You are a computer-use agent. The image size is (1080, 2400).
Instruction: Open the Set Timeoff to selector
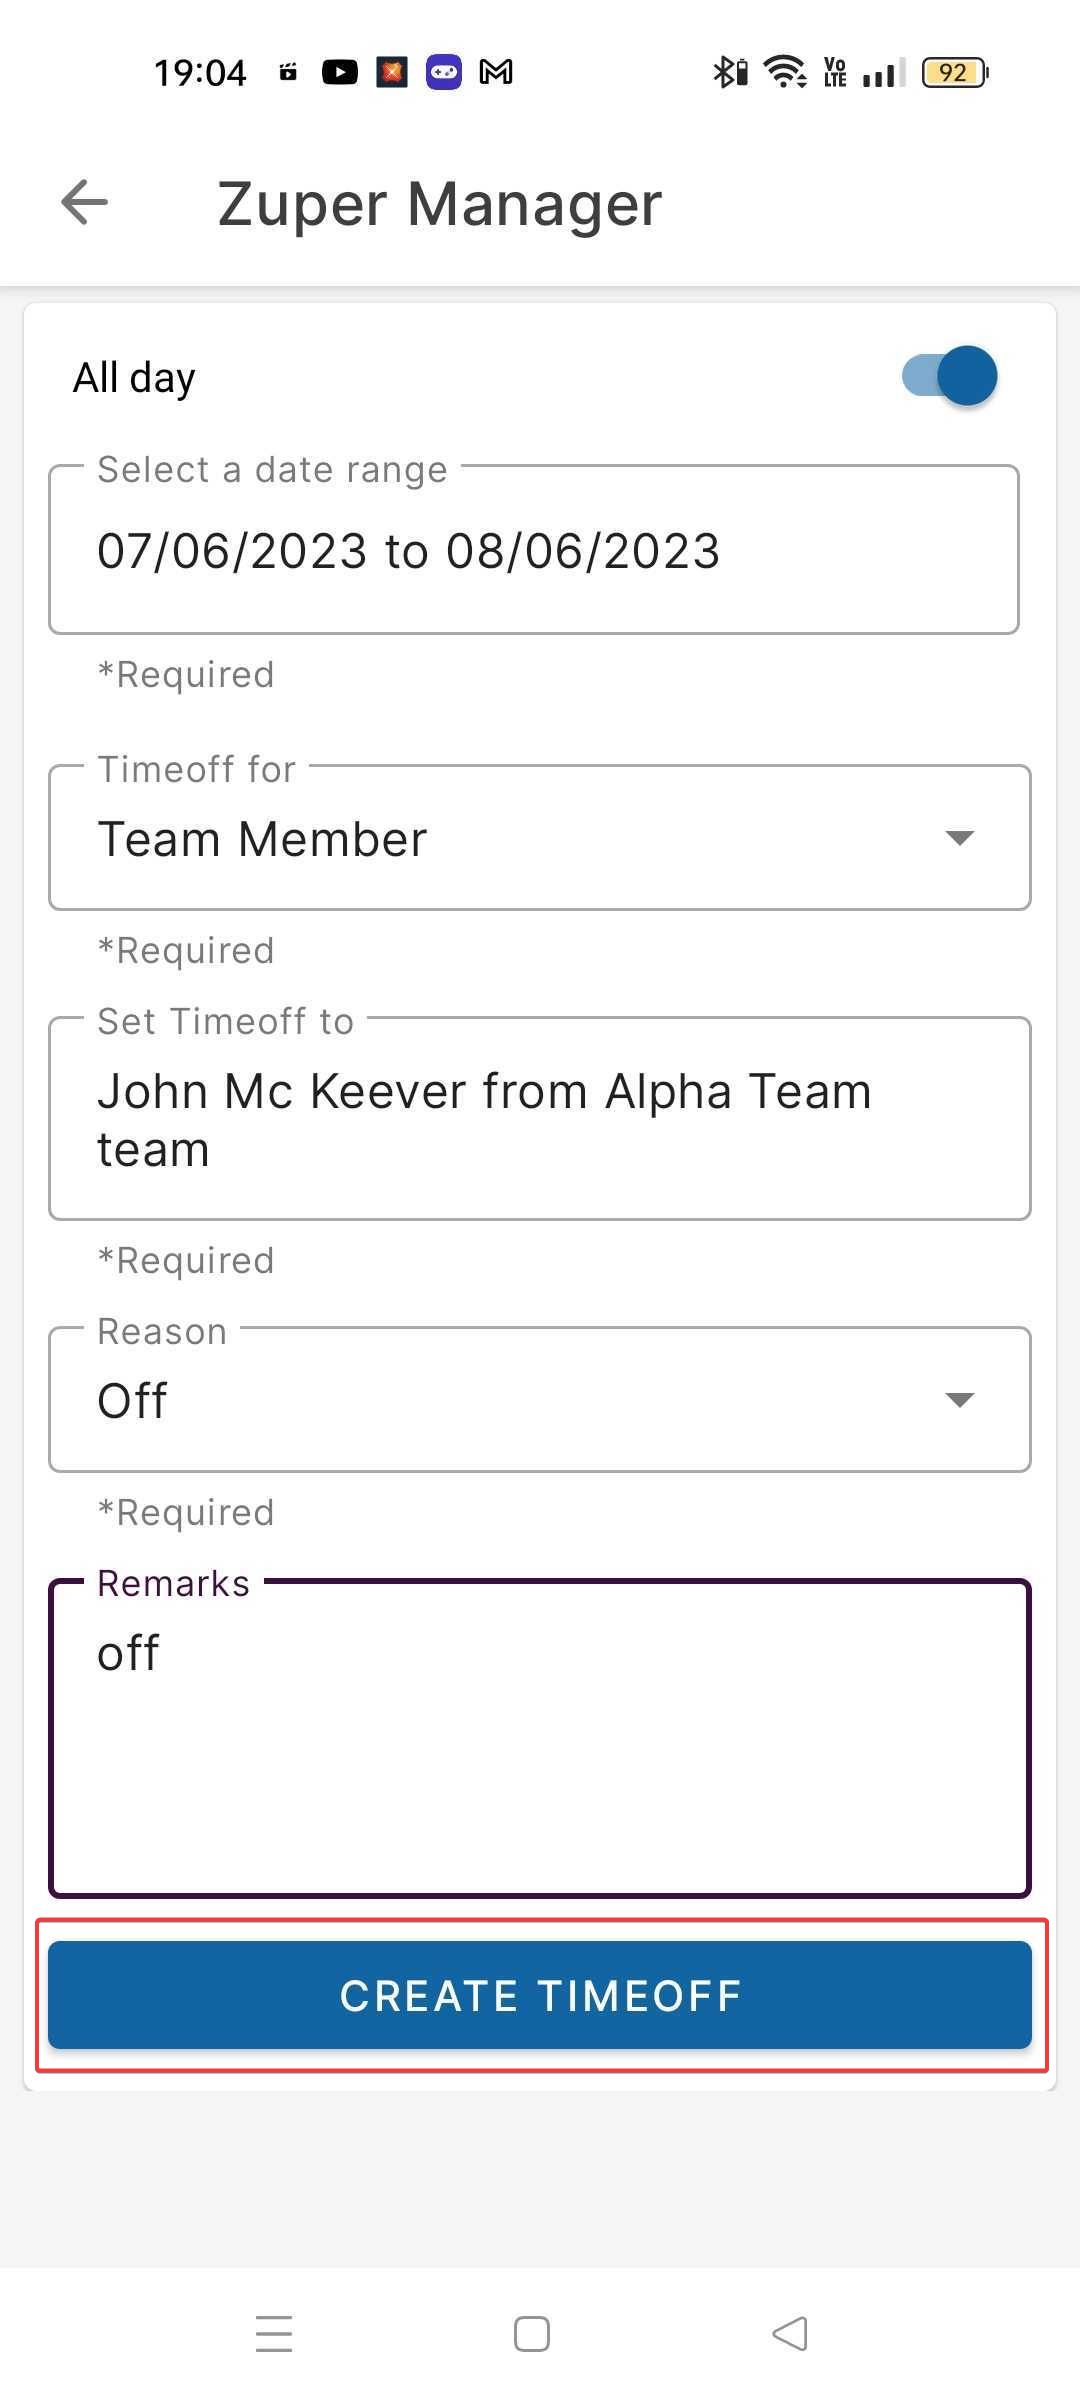pos(539,1119)
